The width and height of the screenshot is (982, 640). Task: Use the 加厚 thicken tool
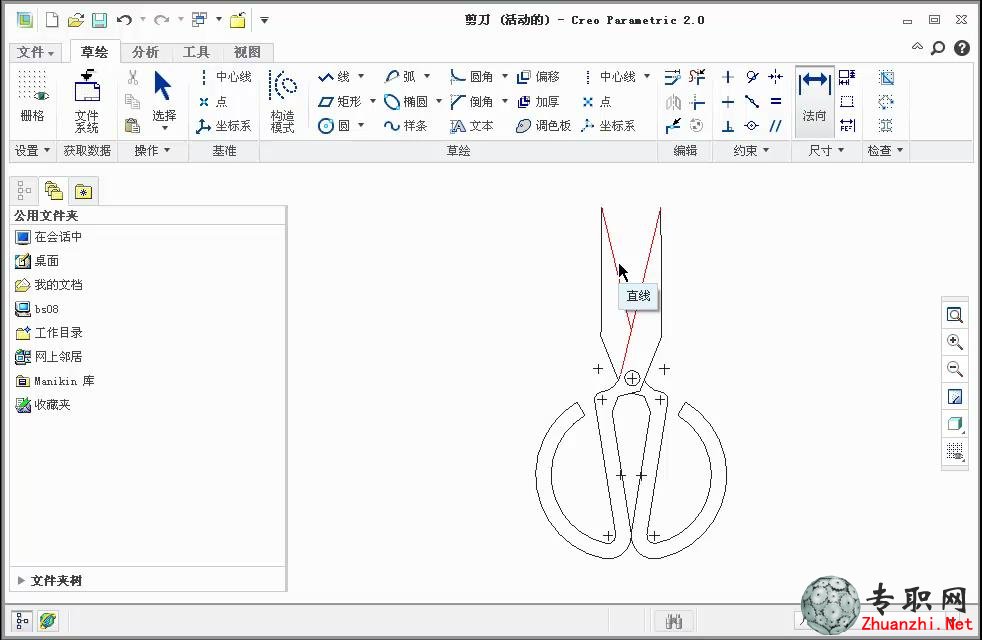[538, 101]
